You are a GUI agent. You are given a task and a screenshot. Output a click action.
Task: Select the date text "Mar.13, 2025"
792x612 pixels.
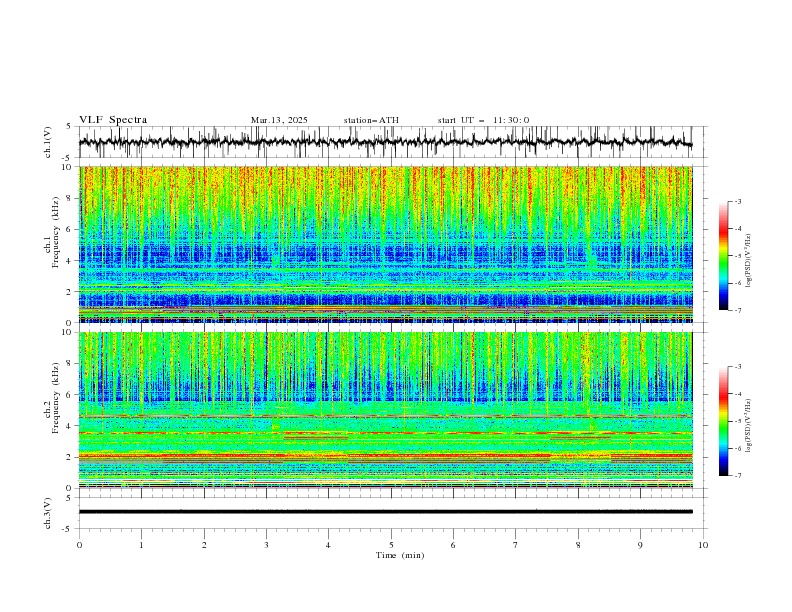[279, 120]
